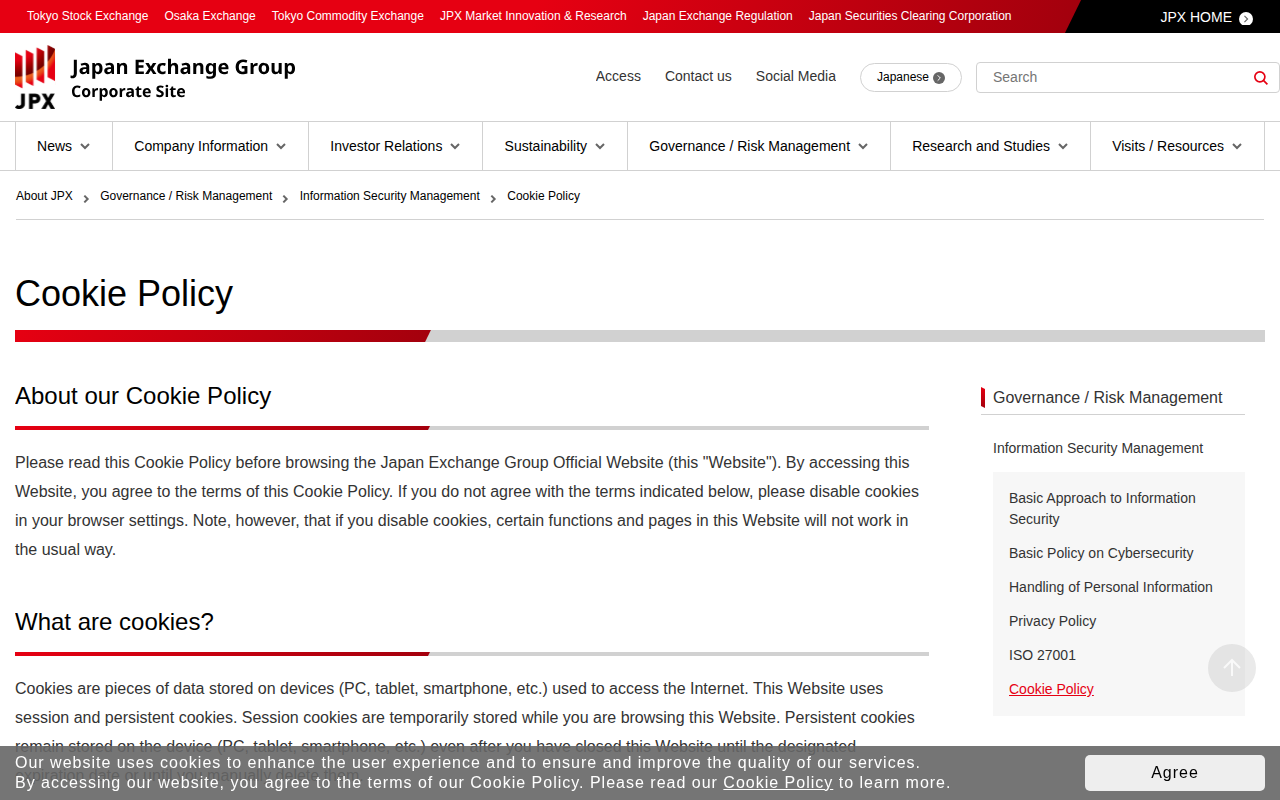Click the red search magnifier icon
This screenshot has height=800, width=1280.
[x=1260, y=77]
